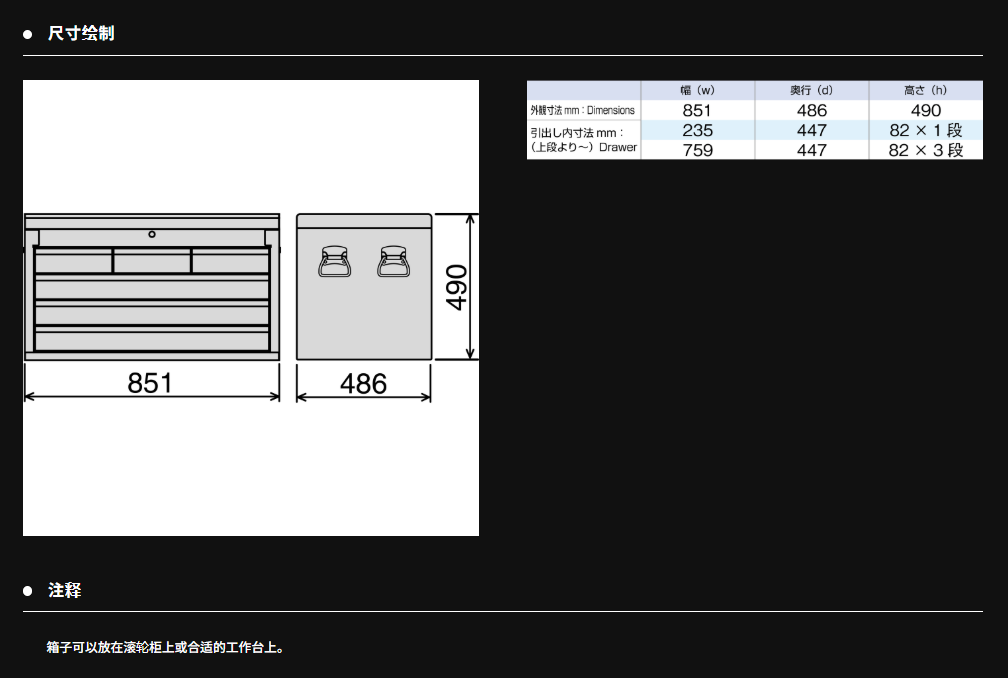Click the 高さ (h) column header
Viewport: 1008px width, 678px height.
point(925,90)
